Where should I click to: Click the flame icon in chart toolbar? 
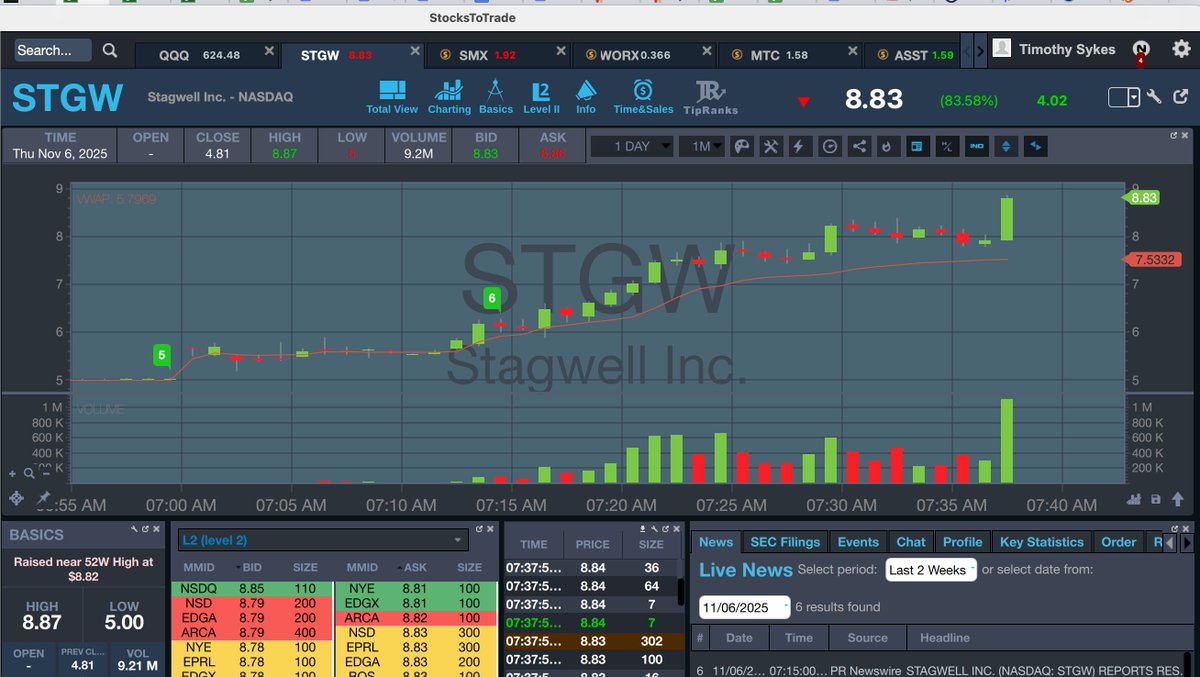[887, 146]
